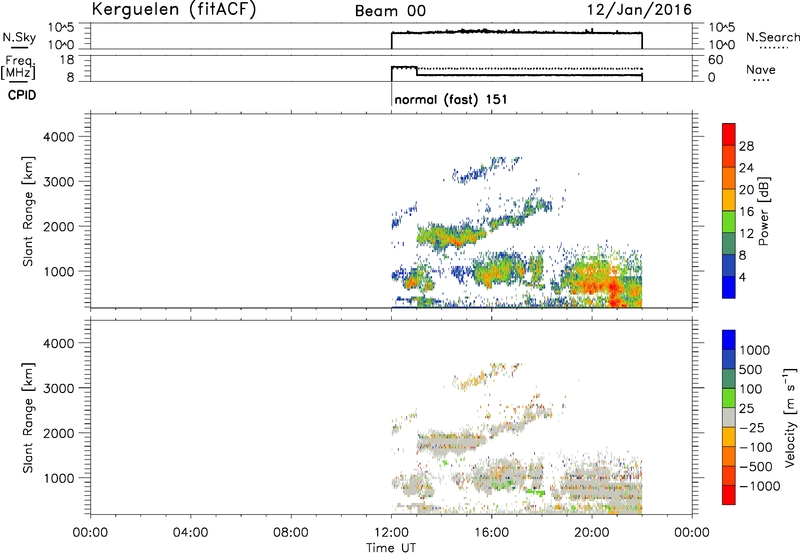This screenshot has height=554, width=800.
Task: Click the 'Power [dB]' colorbar title
Action: click(763, 211)
